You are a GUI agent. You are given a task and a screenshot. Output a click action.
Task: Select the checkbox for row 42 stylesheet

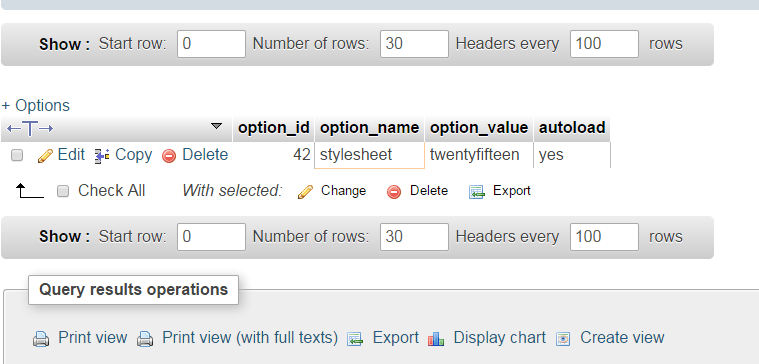17,155
